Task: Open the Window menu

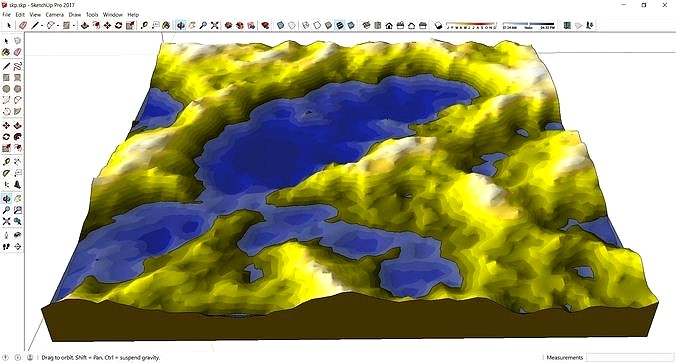Action: coord(113,15)
